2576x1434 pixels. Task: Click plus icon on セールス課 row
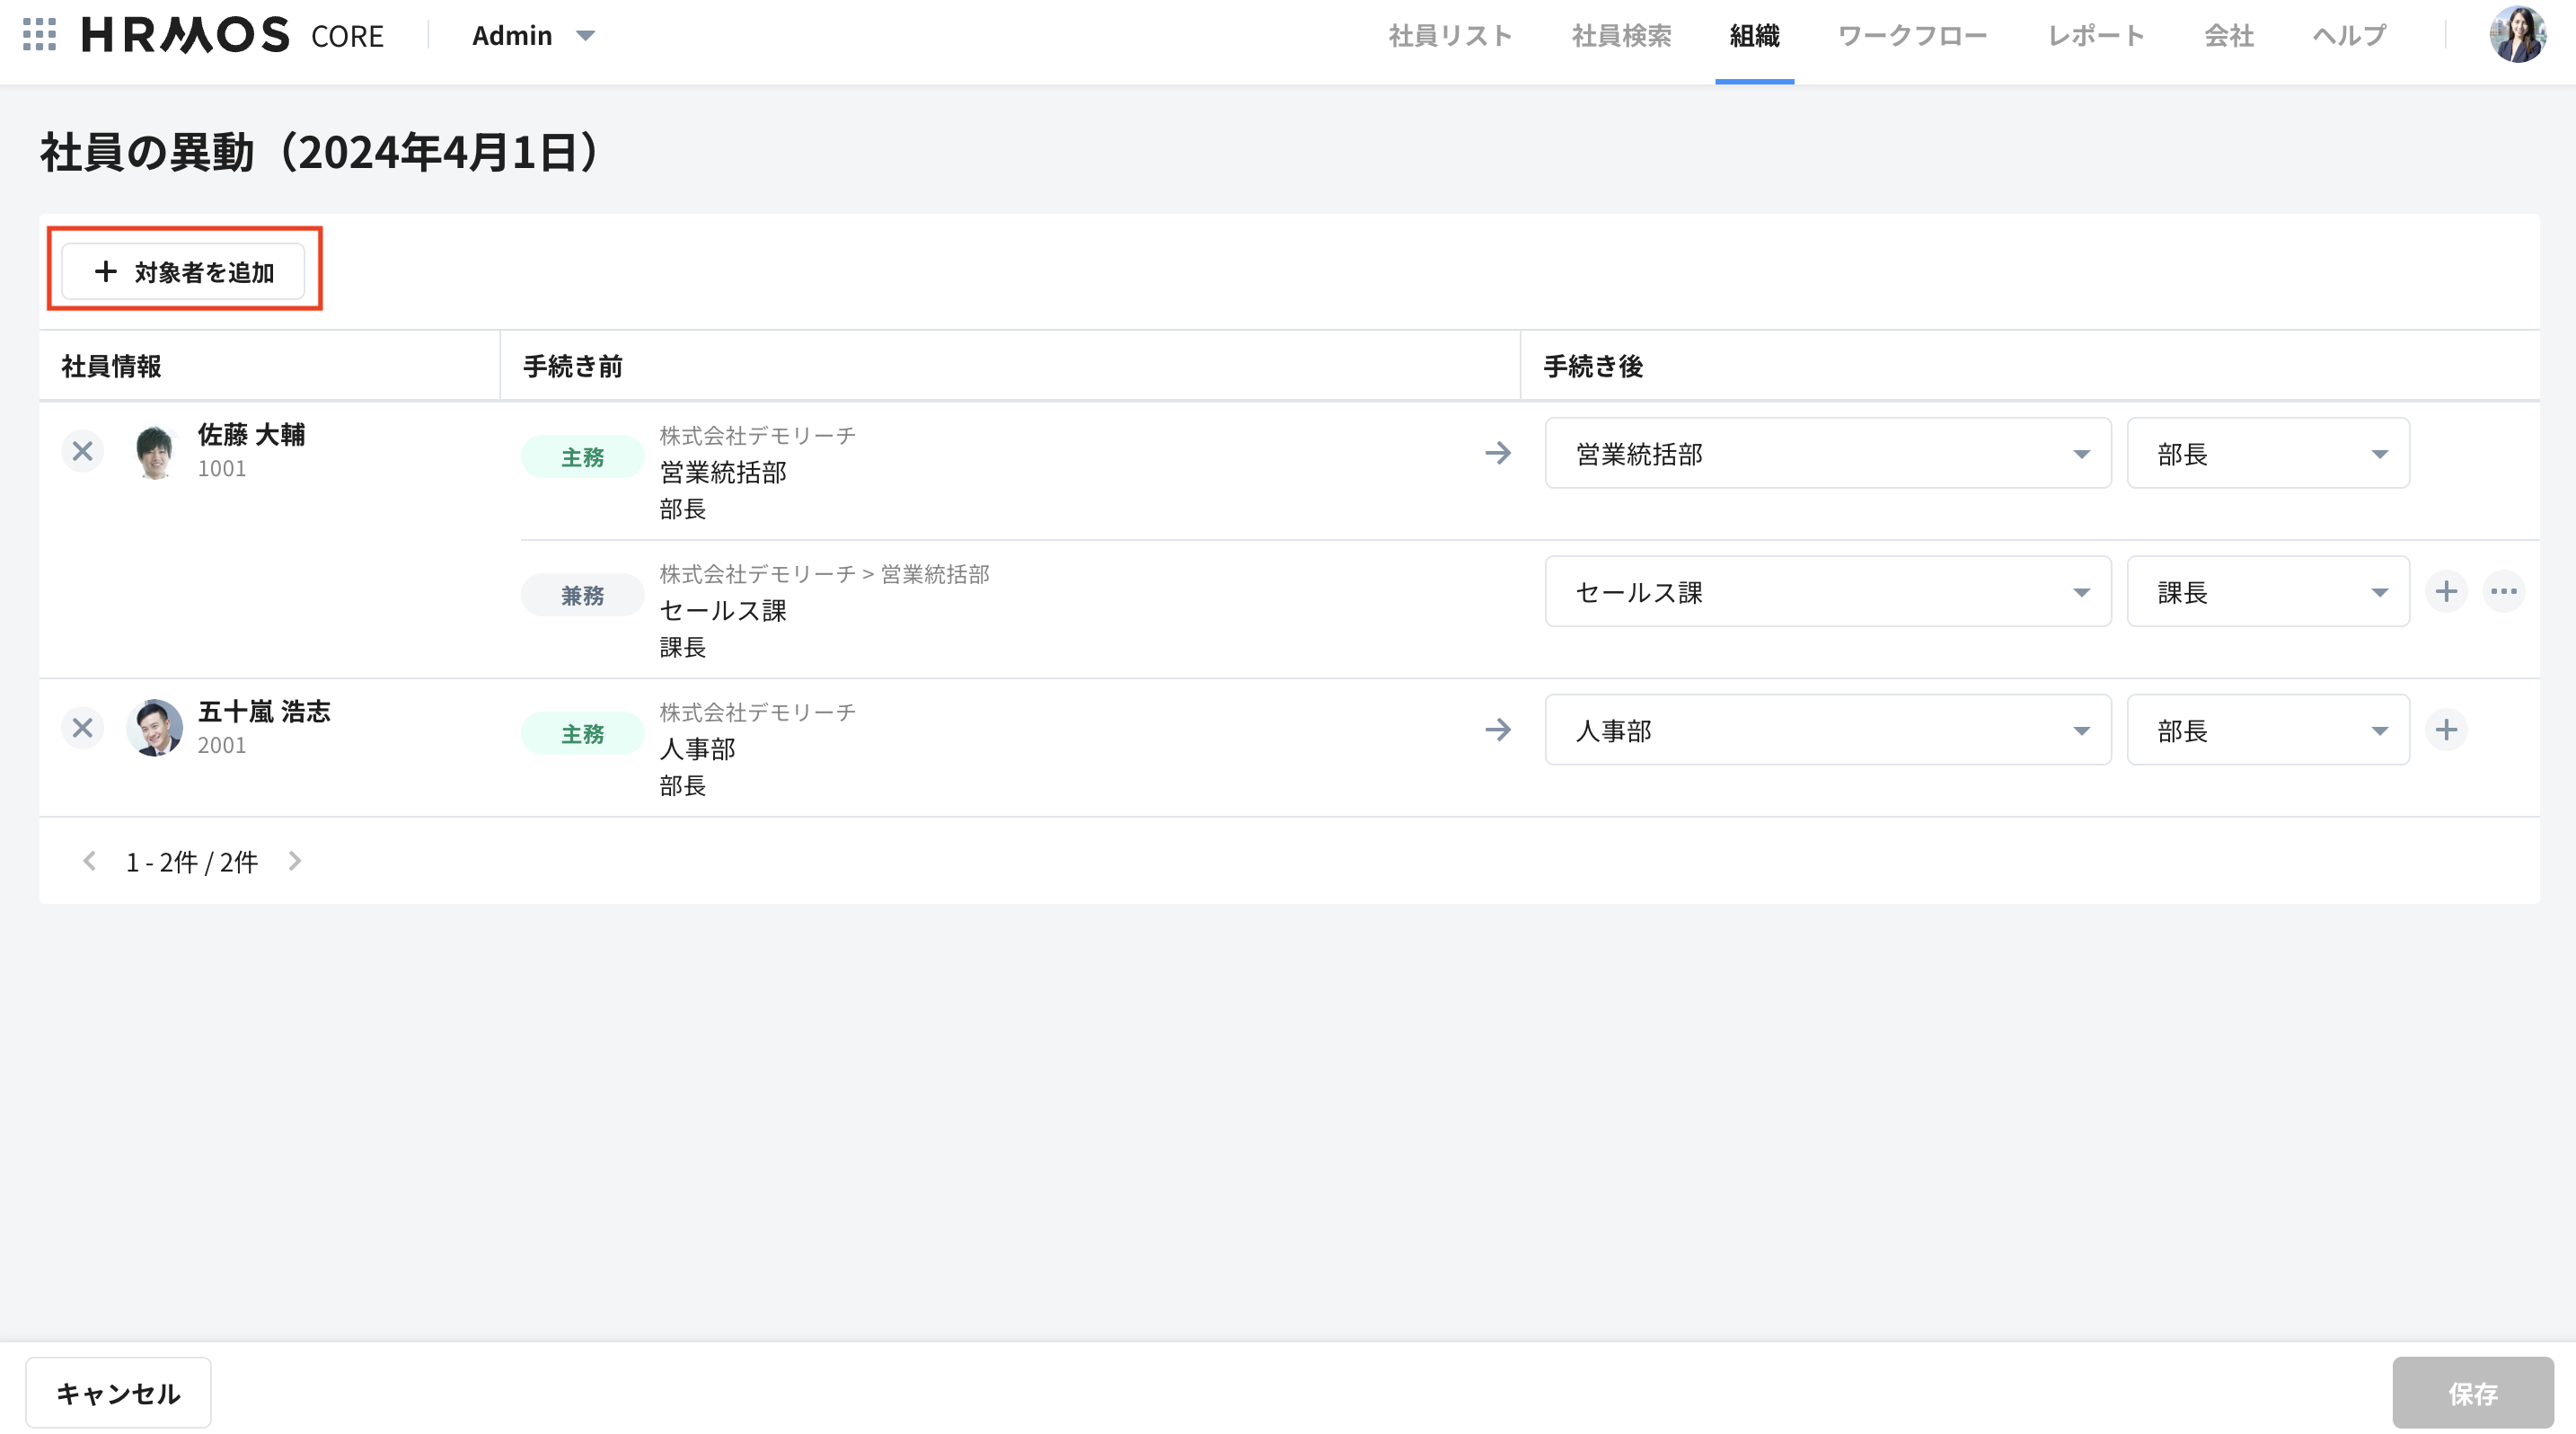click(2446, 592)
